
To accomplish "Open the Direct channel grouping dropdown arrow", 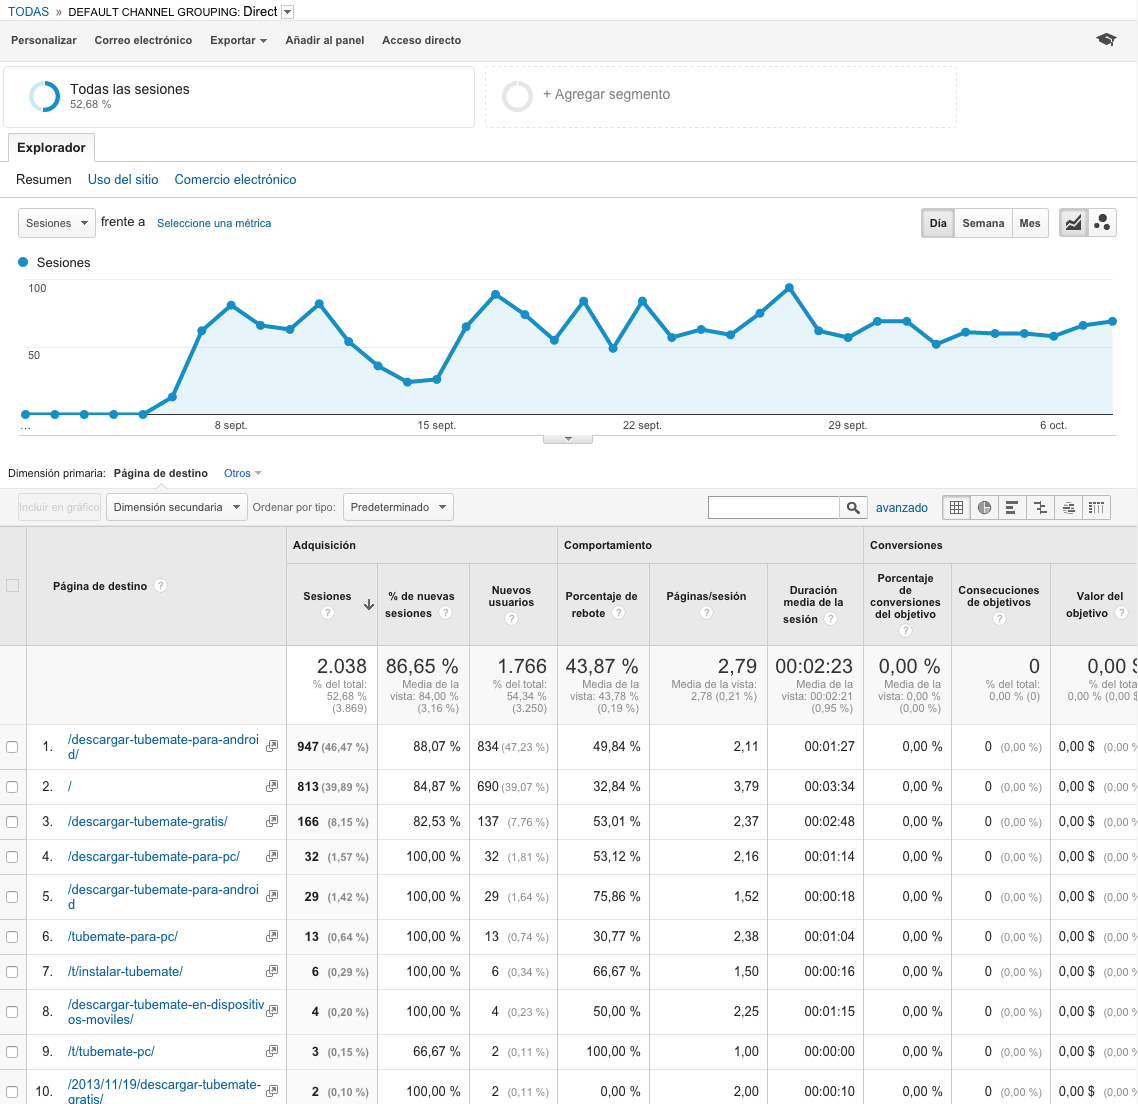I will click(287, 12).
